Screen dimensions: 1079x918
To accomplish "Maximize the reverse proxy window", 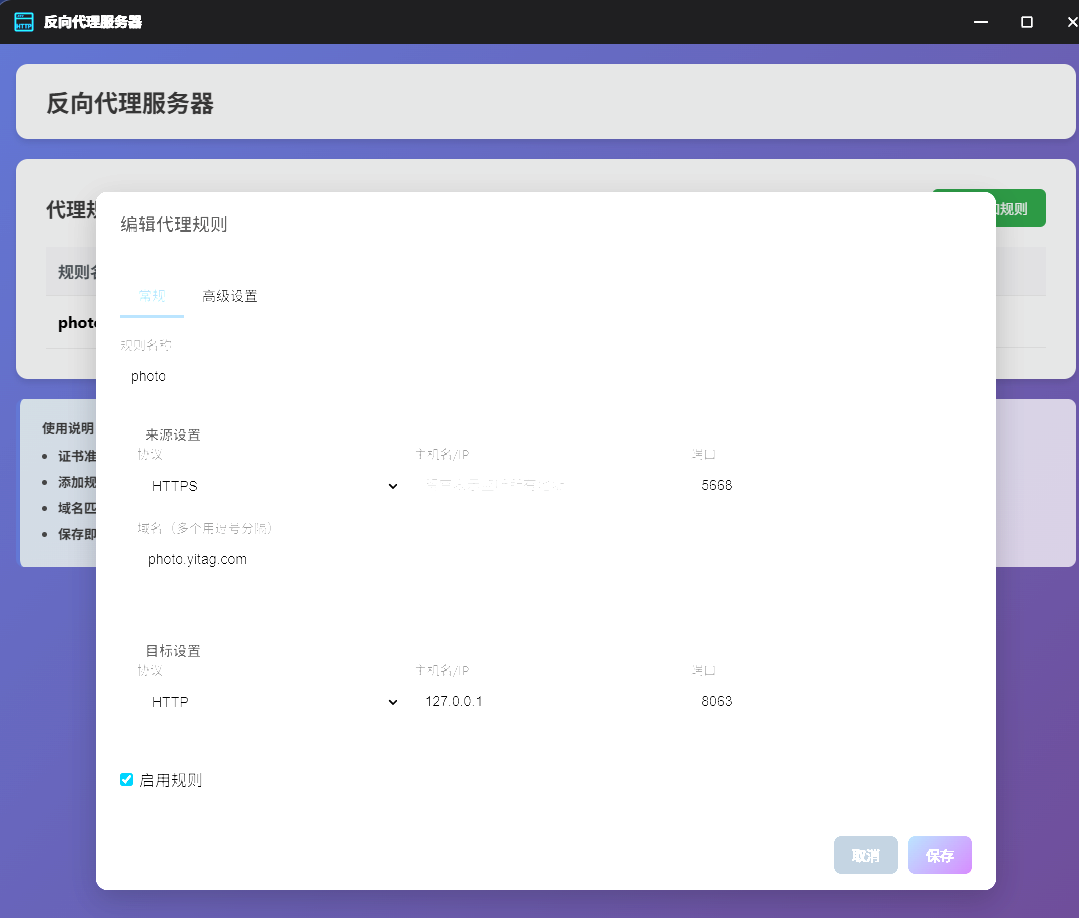I will [x=1027, y=22].
